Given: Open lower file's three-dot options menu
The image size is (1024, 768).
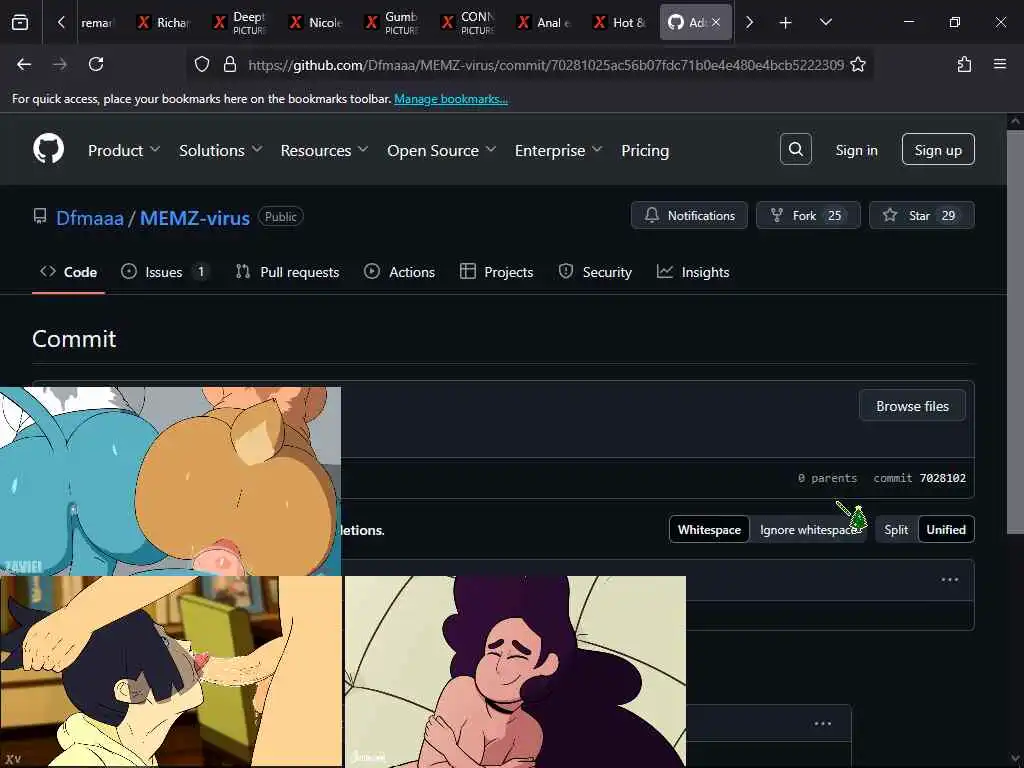Looking at the screenshot, I should [823, 723].
